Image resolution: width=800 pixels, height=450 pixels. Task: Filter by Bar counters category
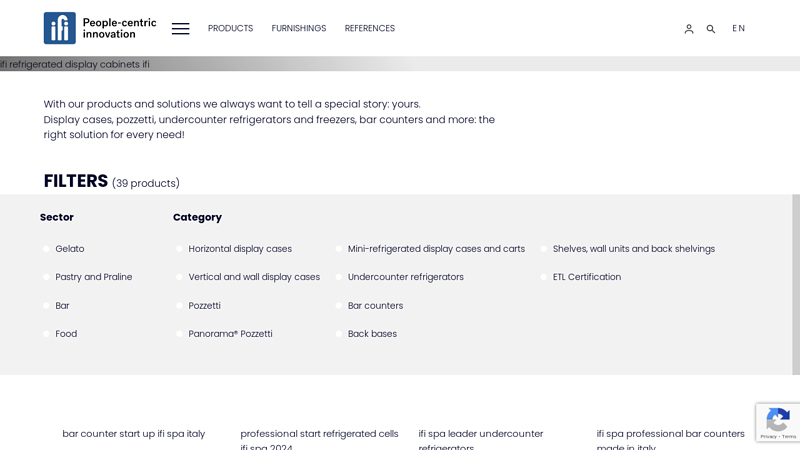369,306
